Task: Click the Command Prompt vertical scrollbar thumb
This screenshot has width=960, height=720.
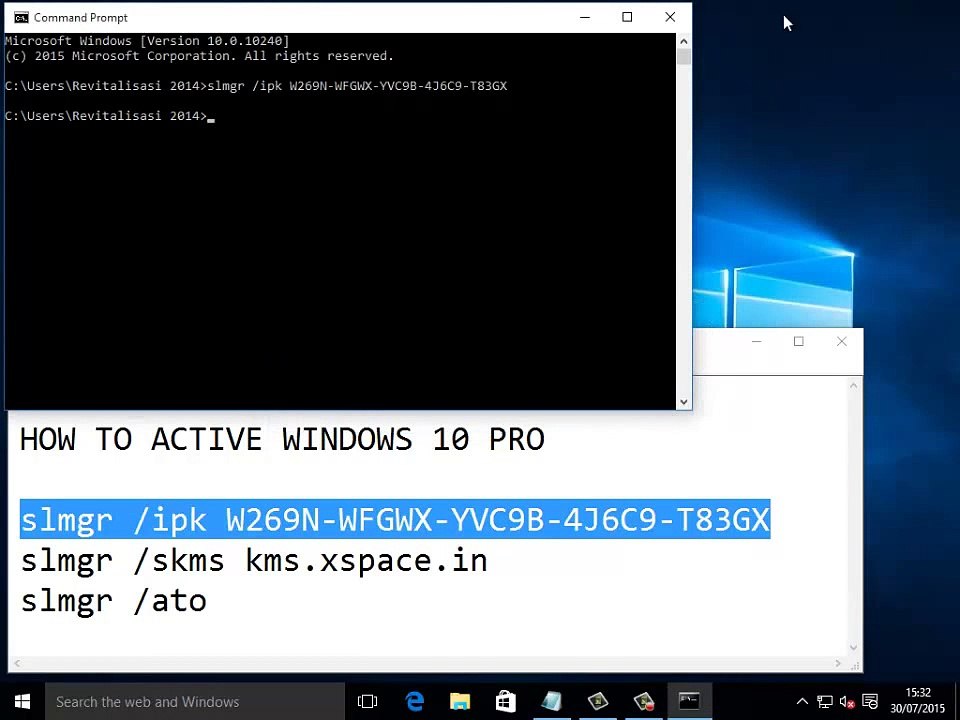Action: coord(684,57)
